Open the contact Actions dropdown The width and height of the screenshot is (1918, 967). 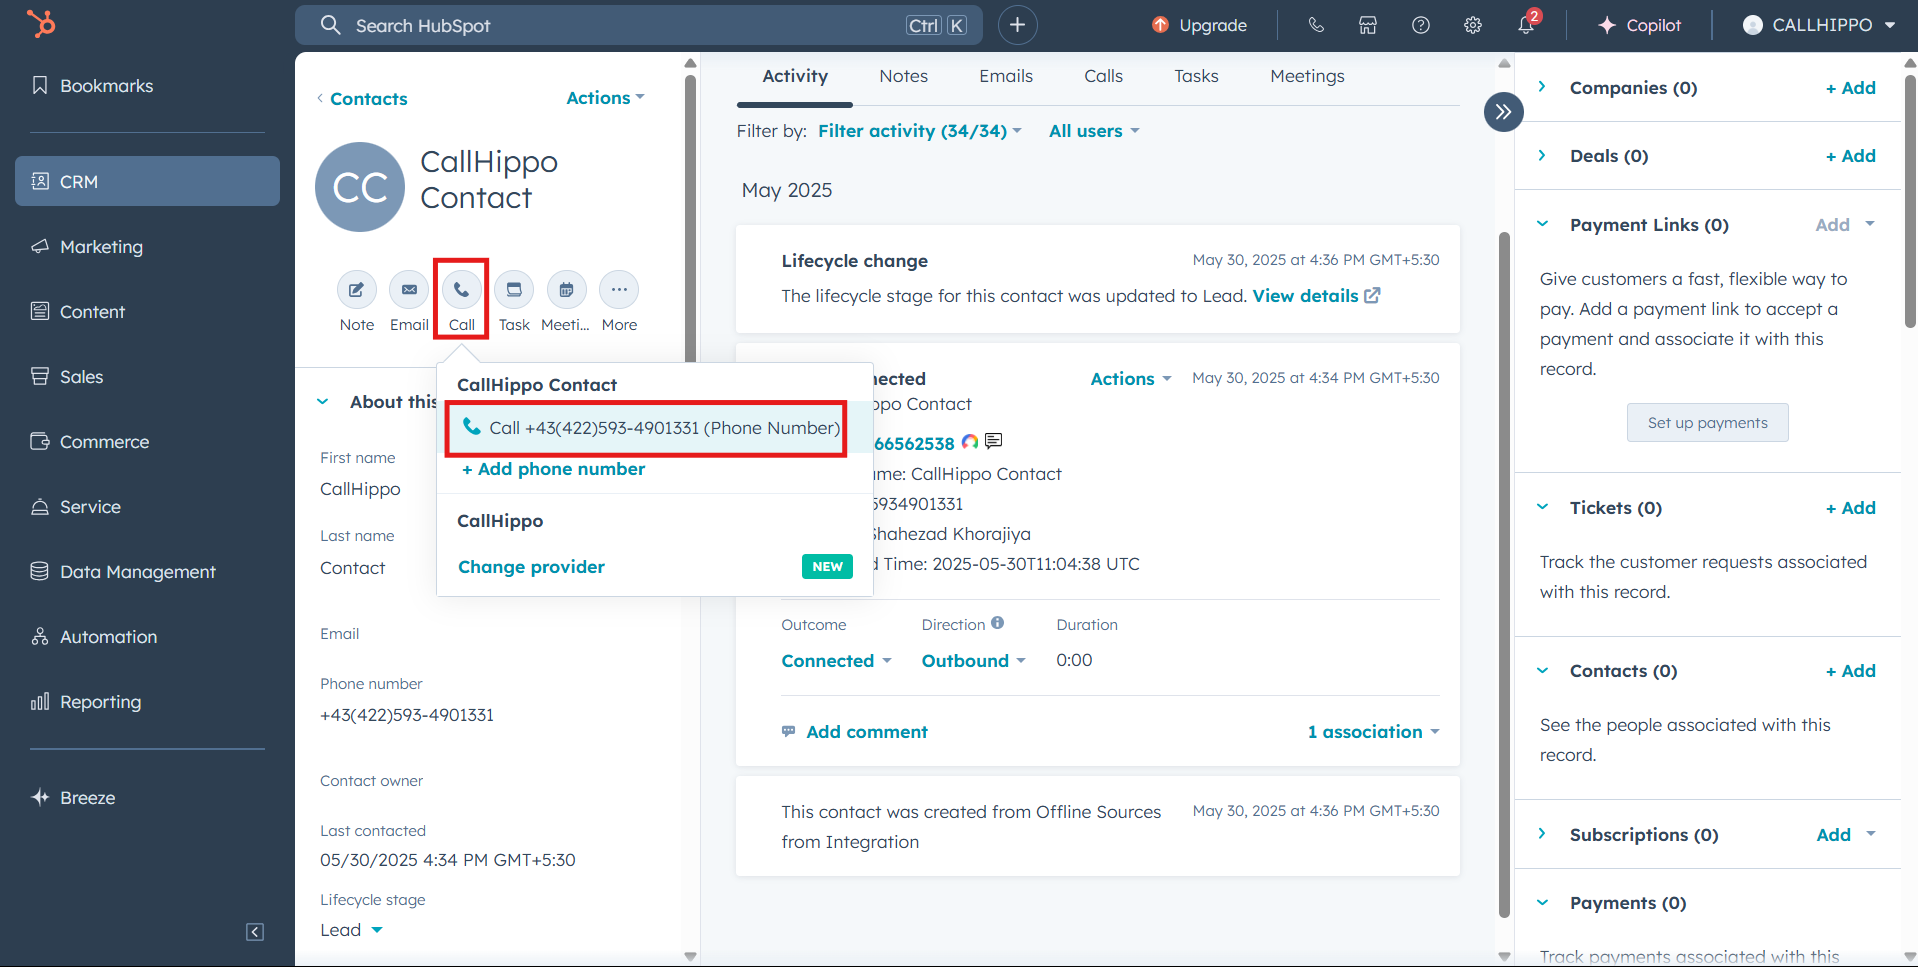coord(605,98)
